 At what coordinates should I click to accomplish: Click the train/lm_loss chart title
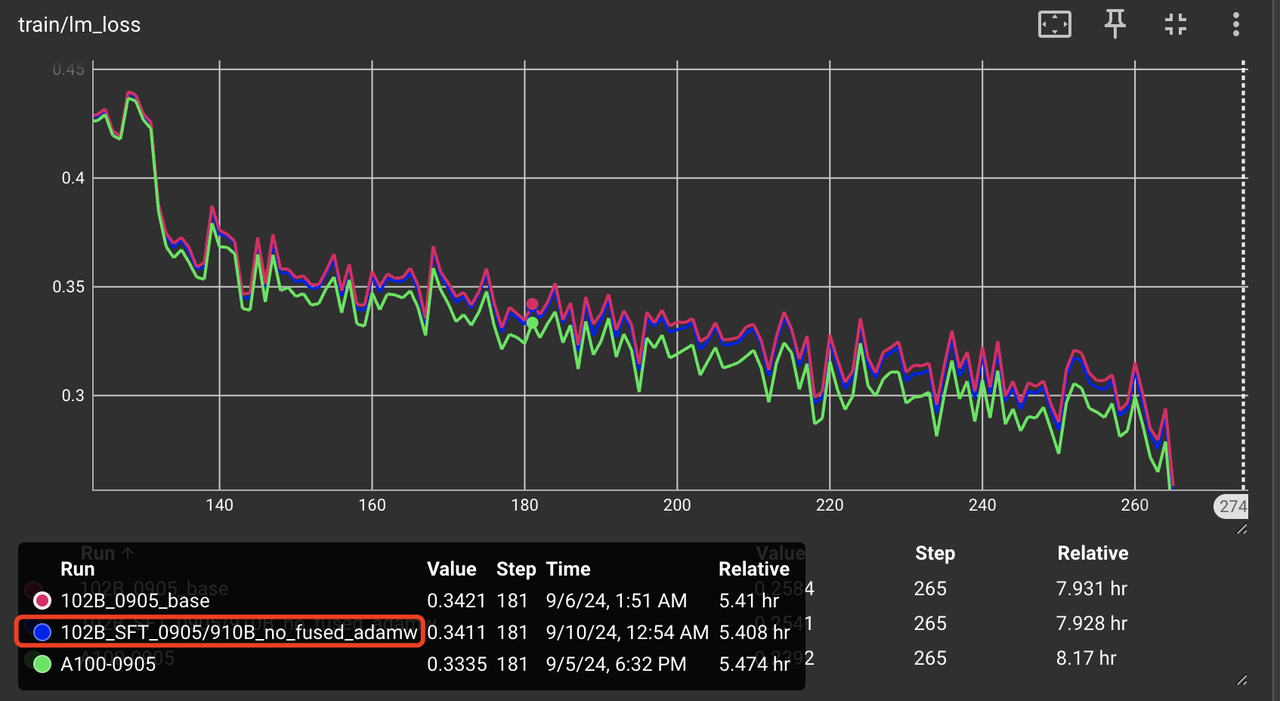(x=79, y=24)
